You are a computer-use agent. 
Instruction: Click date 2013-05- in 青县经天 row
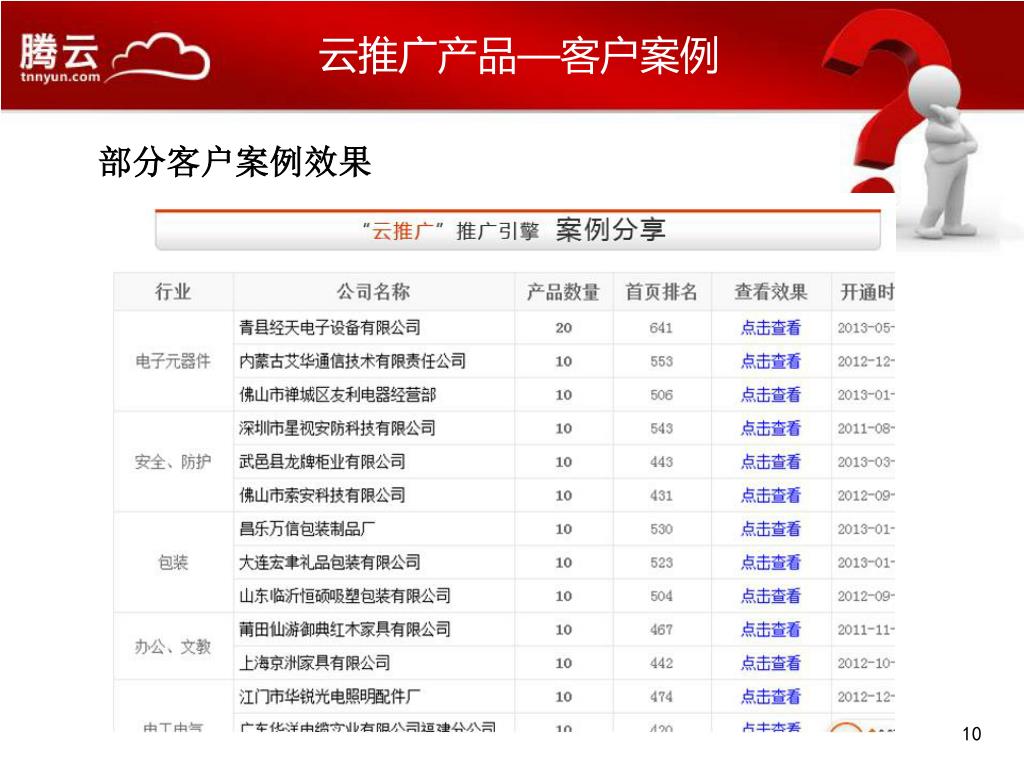866,328
